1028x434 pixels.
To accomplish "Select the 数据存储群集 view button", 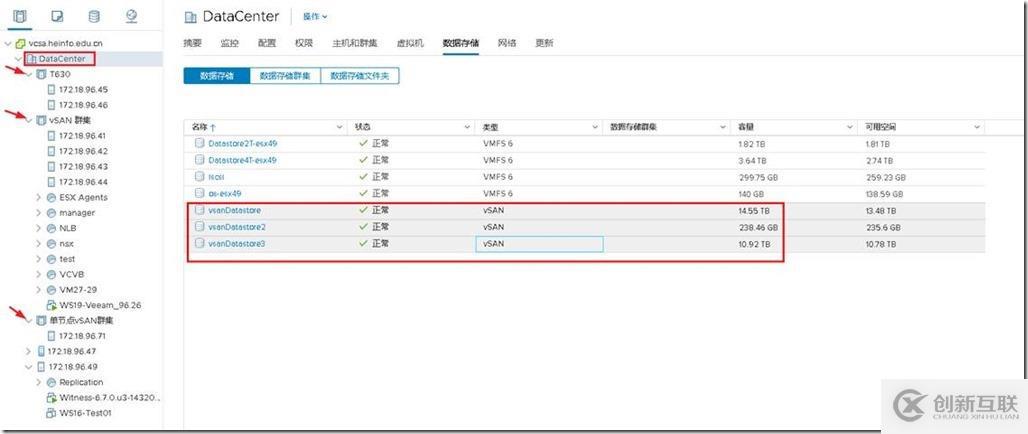I will [285, 76].
